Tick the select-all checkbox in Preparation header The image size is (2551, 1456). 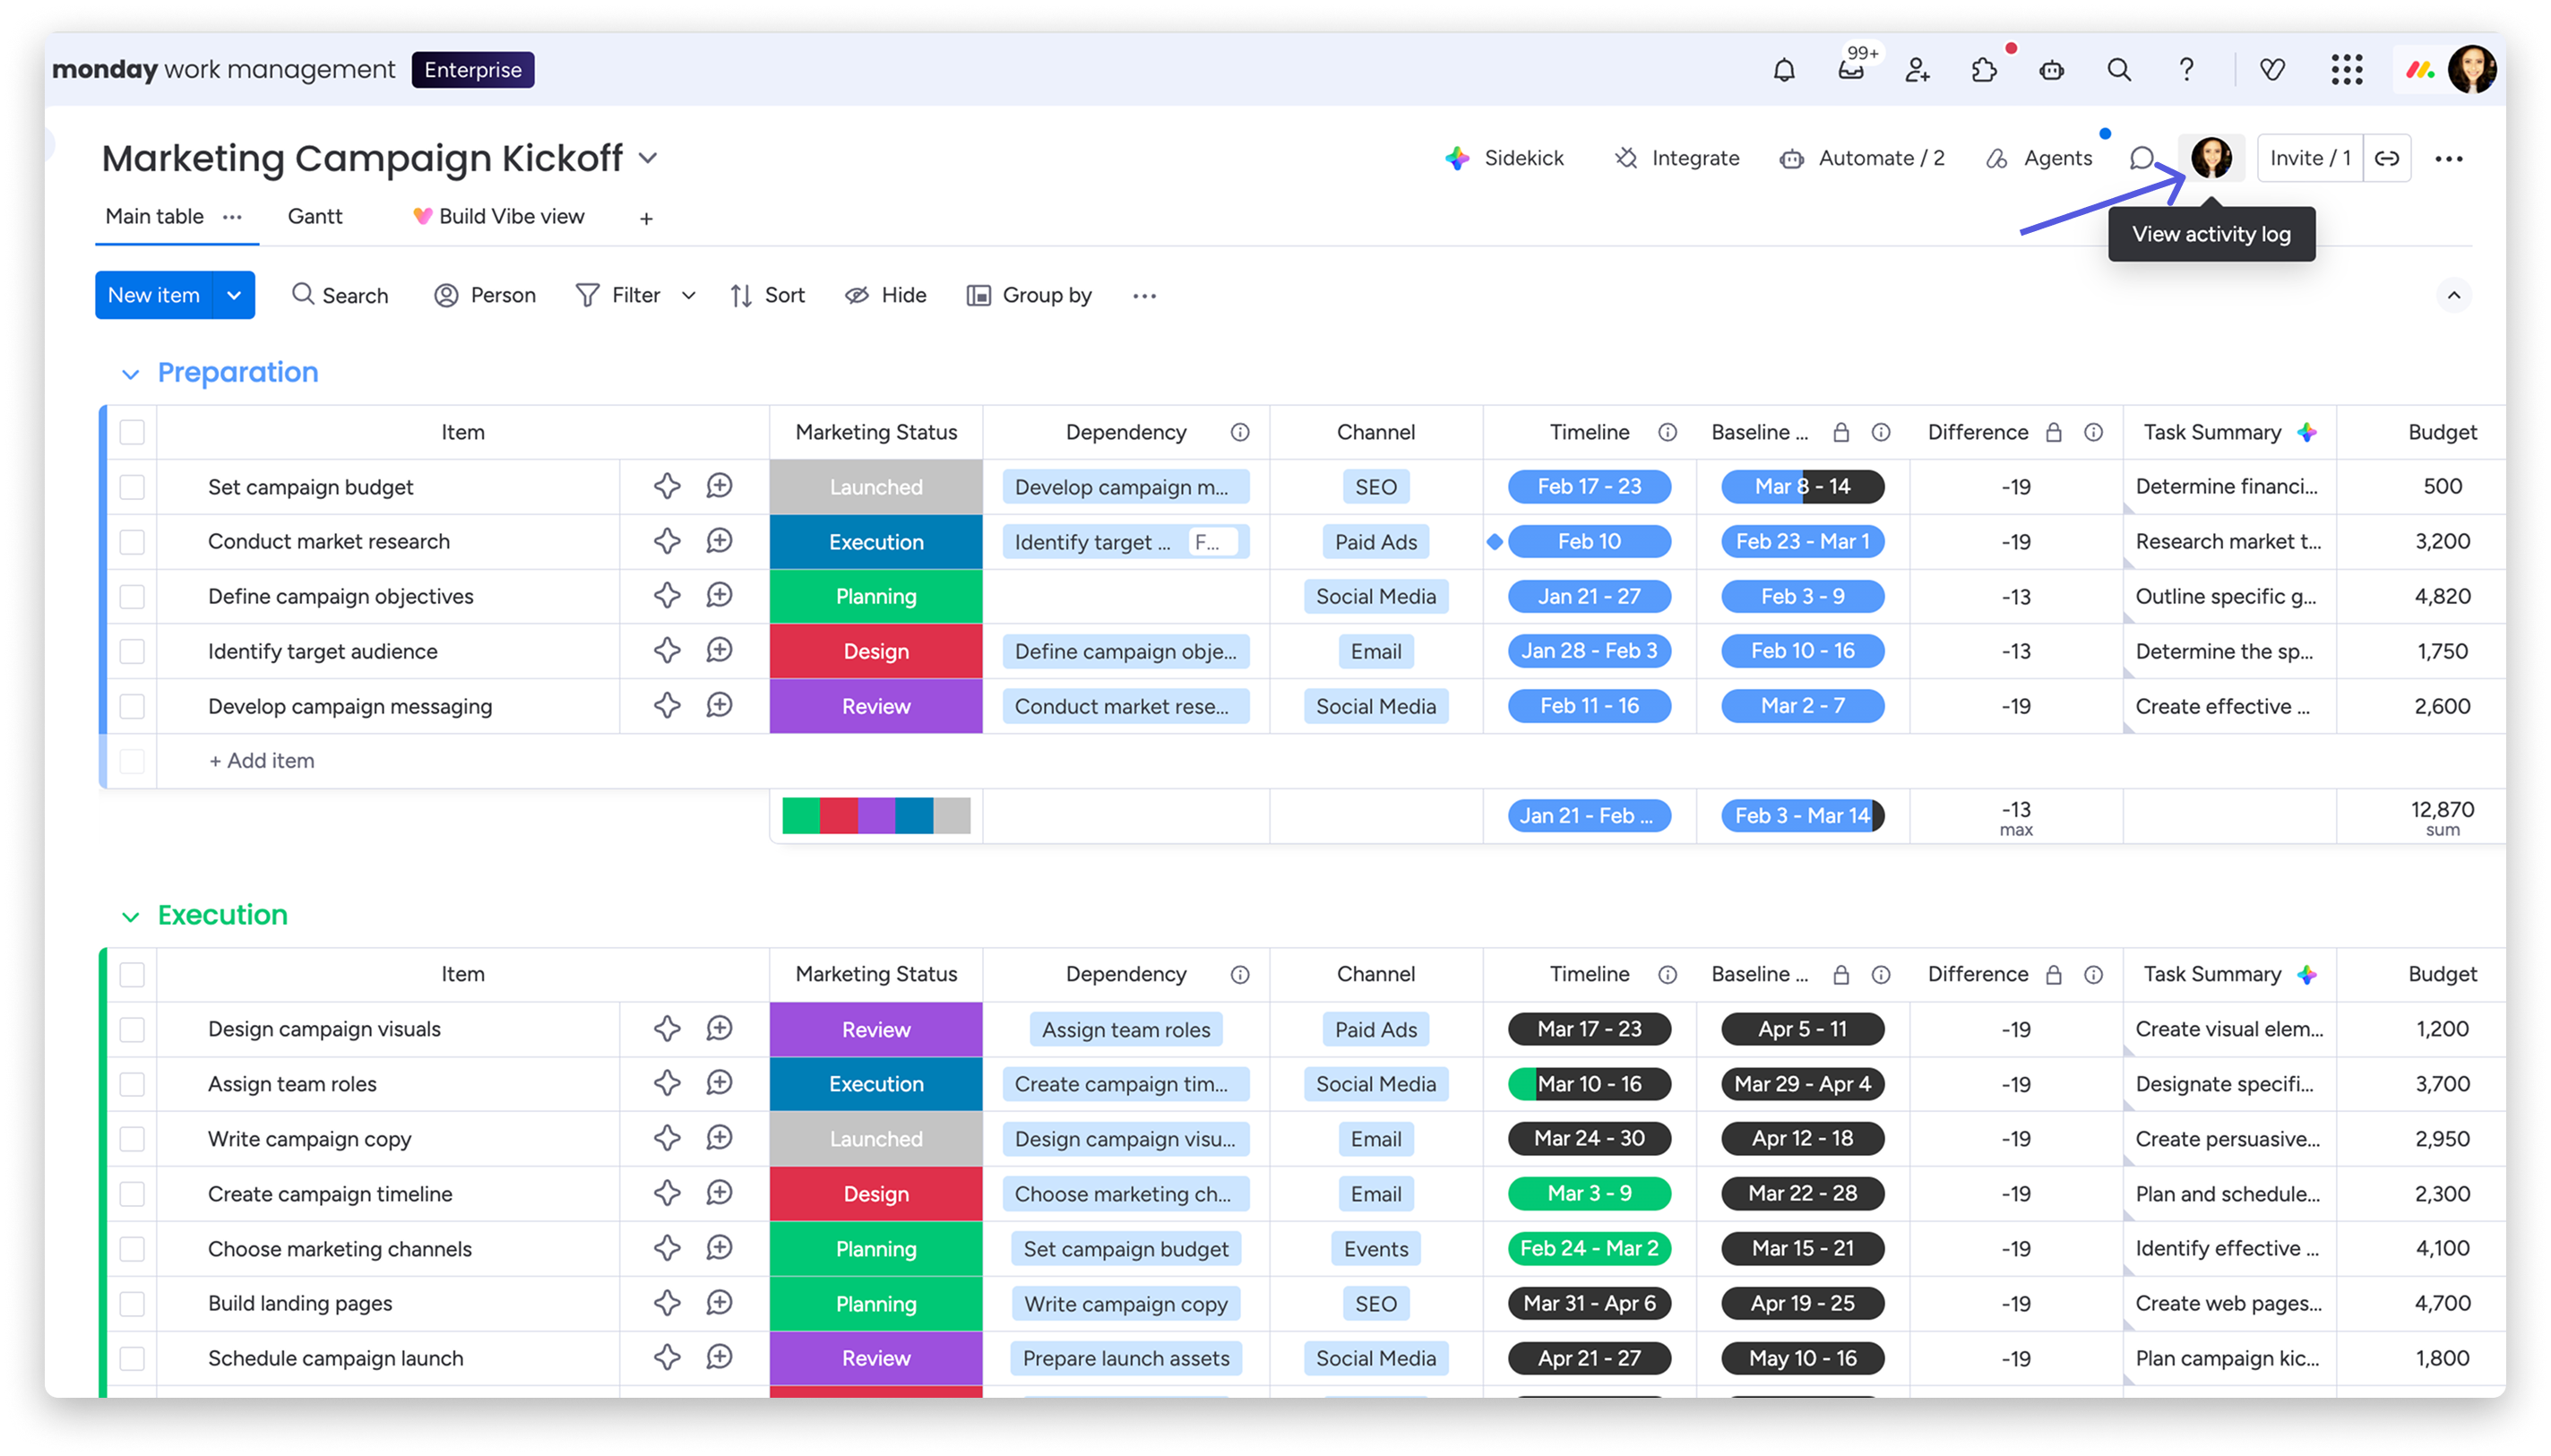pos(132,432)
